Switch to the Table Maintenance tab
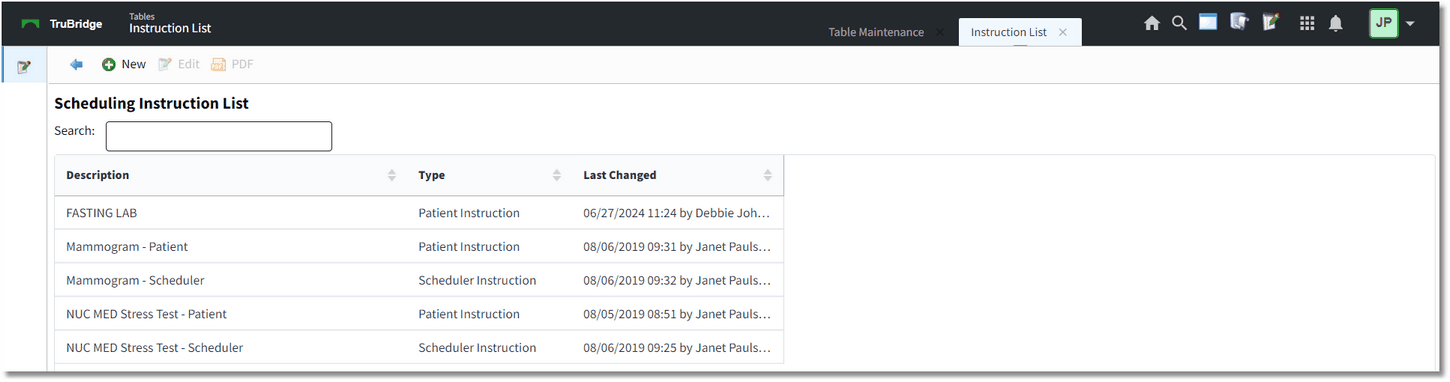 tap(876, 32)
